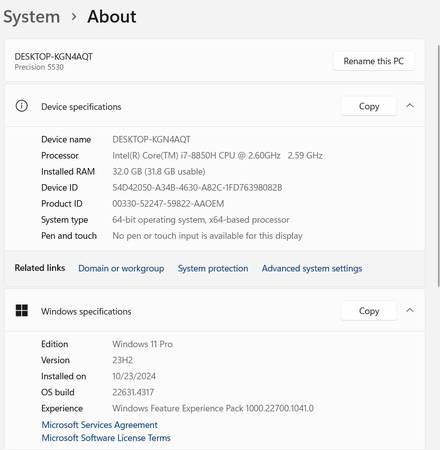
Task: Click the Device specifications info icon
Action: point(22,106)
